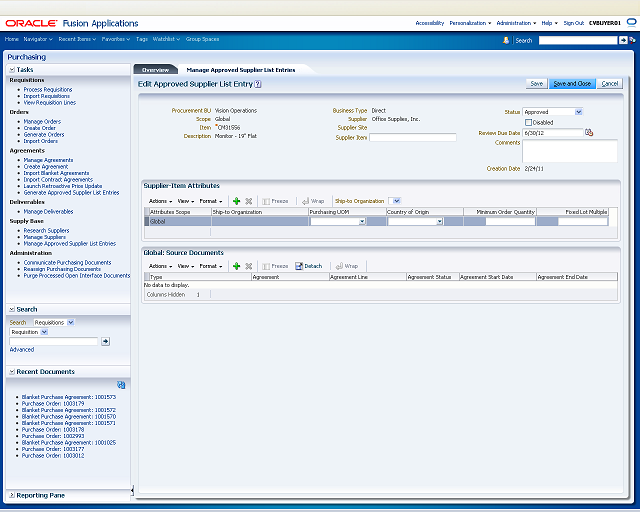Open Research Suppliers task link

(x=47, y=231)
